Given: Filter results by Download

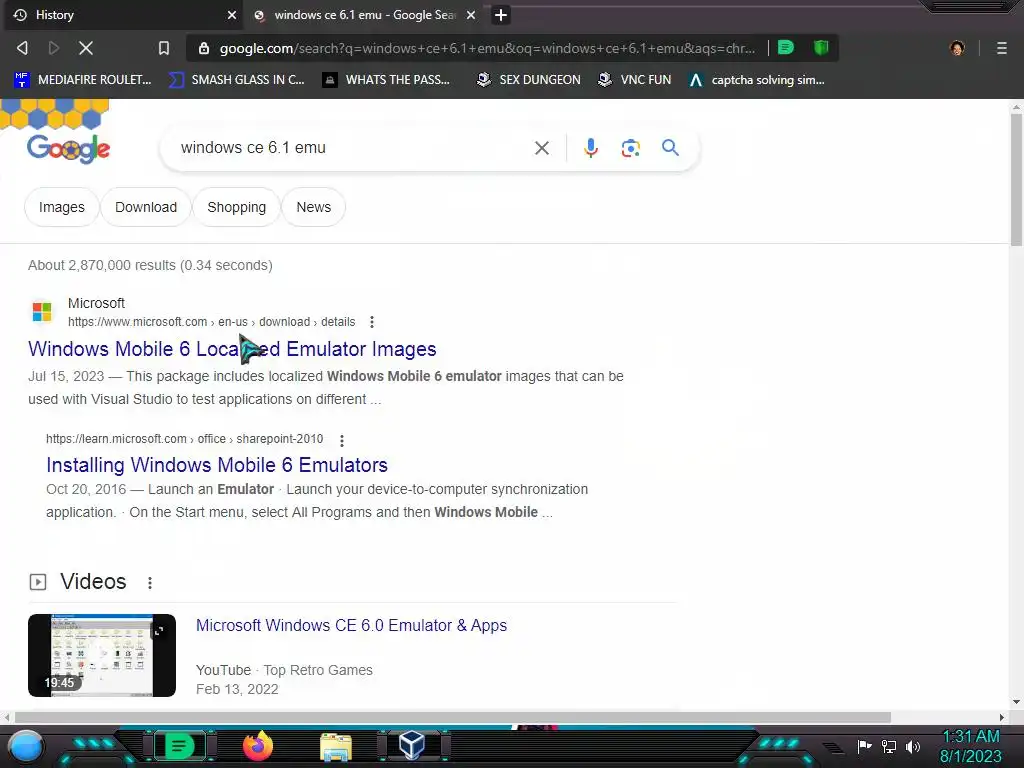Looking at the screenshot, I should (x=146, y=207).
